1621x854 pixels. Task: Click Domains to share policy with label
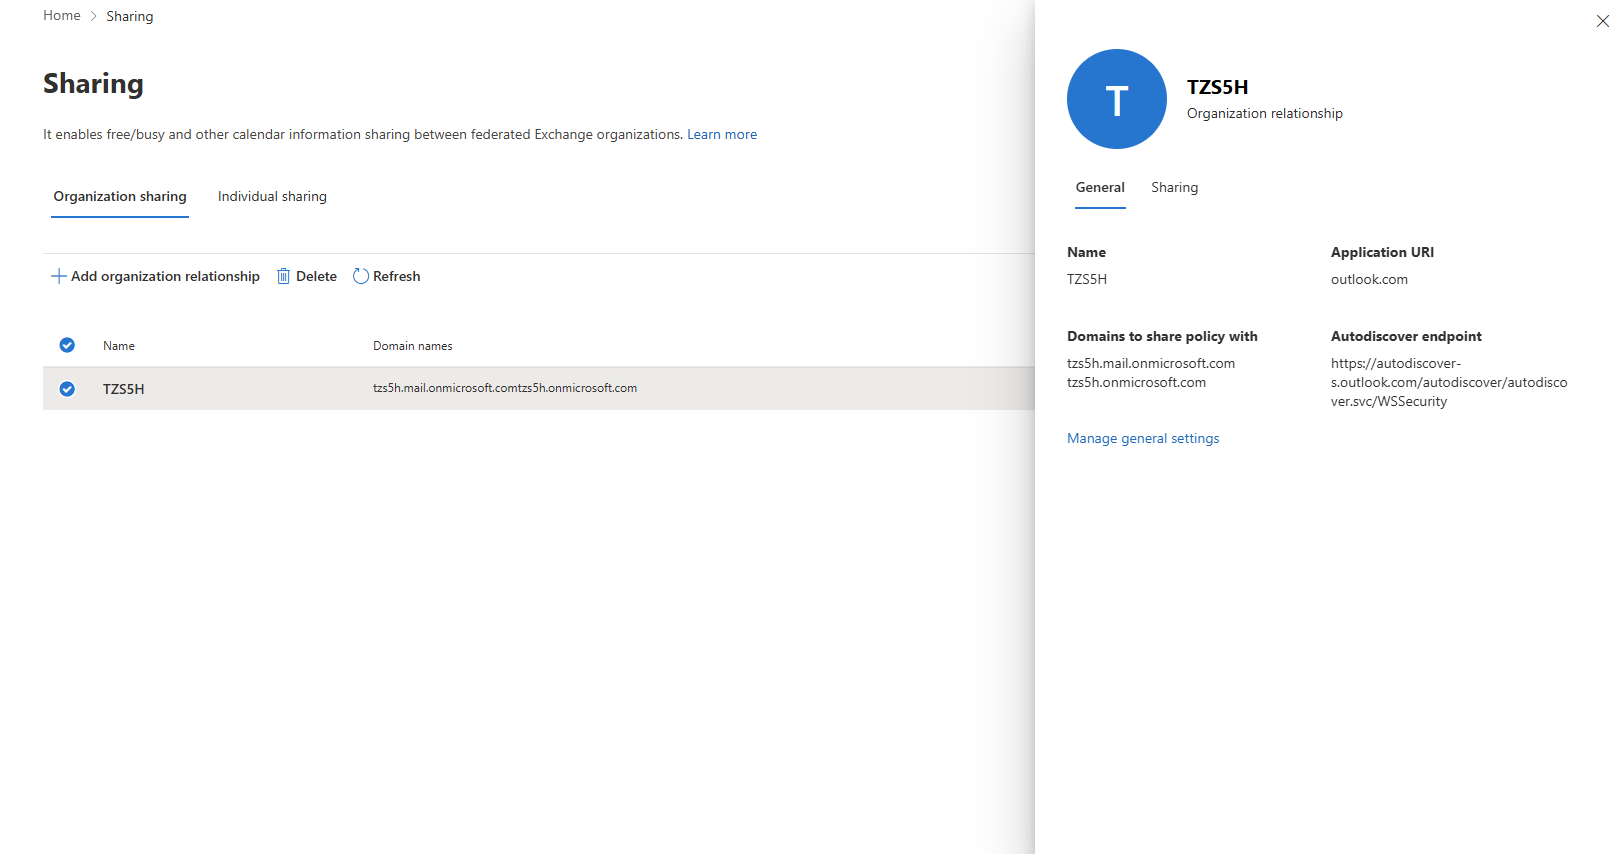click(1162, 336)
